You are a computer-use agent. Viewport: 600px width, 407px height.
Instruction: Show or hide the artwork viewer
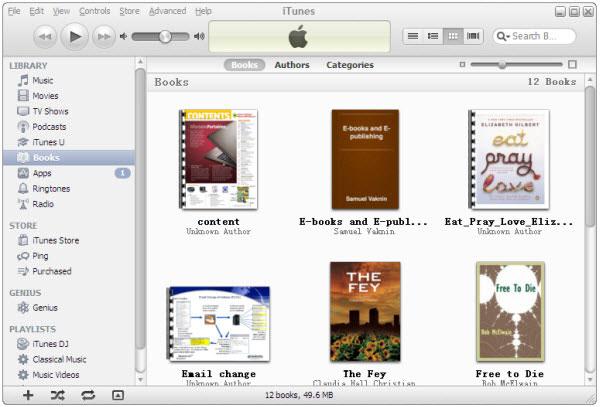(x=117, y=395)
